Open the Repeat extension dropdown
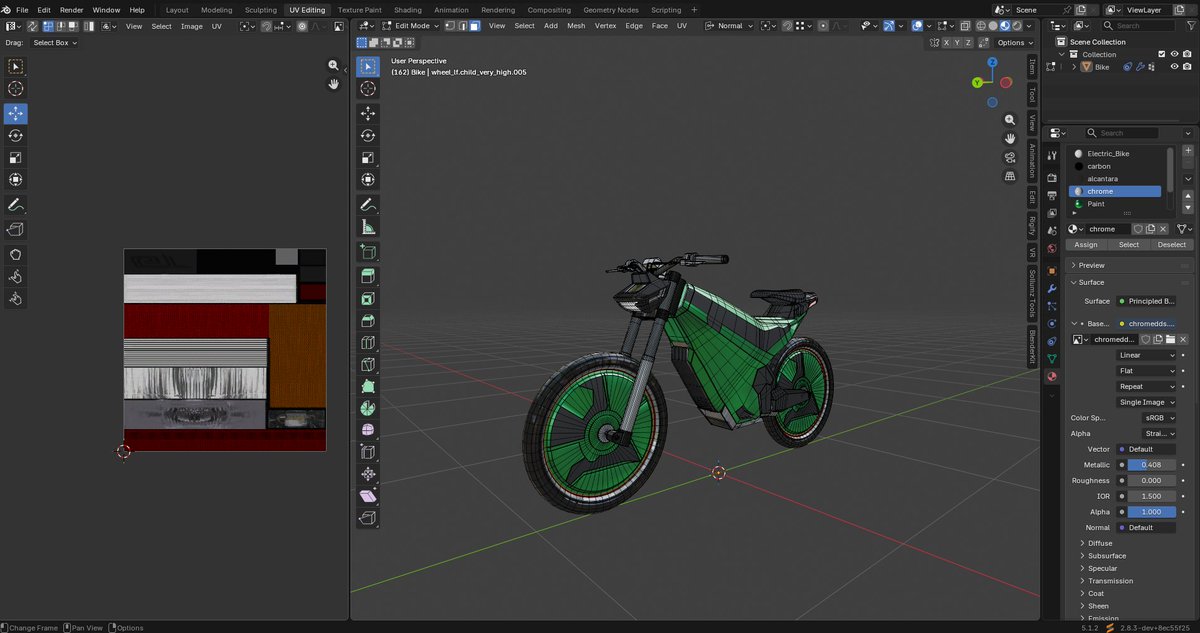1200x633 pixels. pos(1146,386)
